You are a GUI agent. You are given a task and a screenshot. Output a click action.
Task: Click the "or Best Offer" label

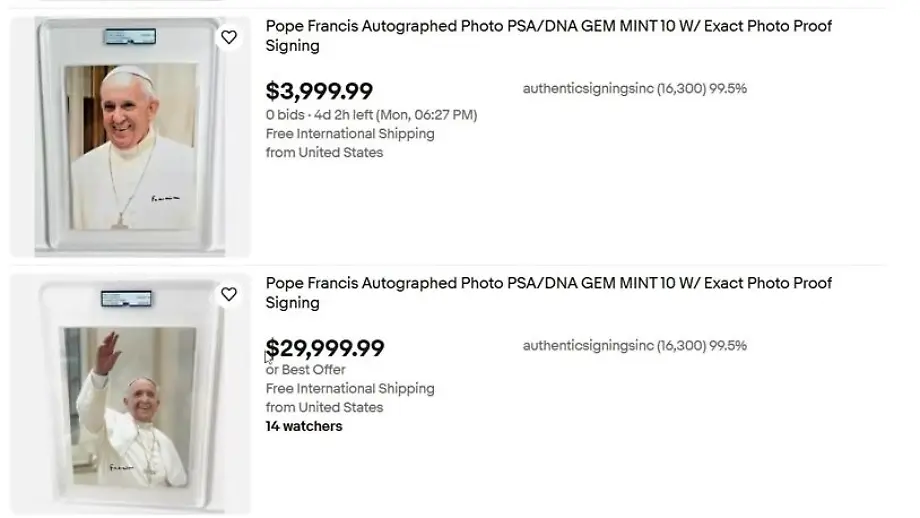pyautogui.click(x=305, y=370)
